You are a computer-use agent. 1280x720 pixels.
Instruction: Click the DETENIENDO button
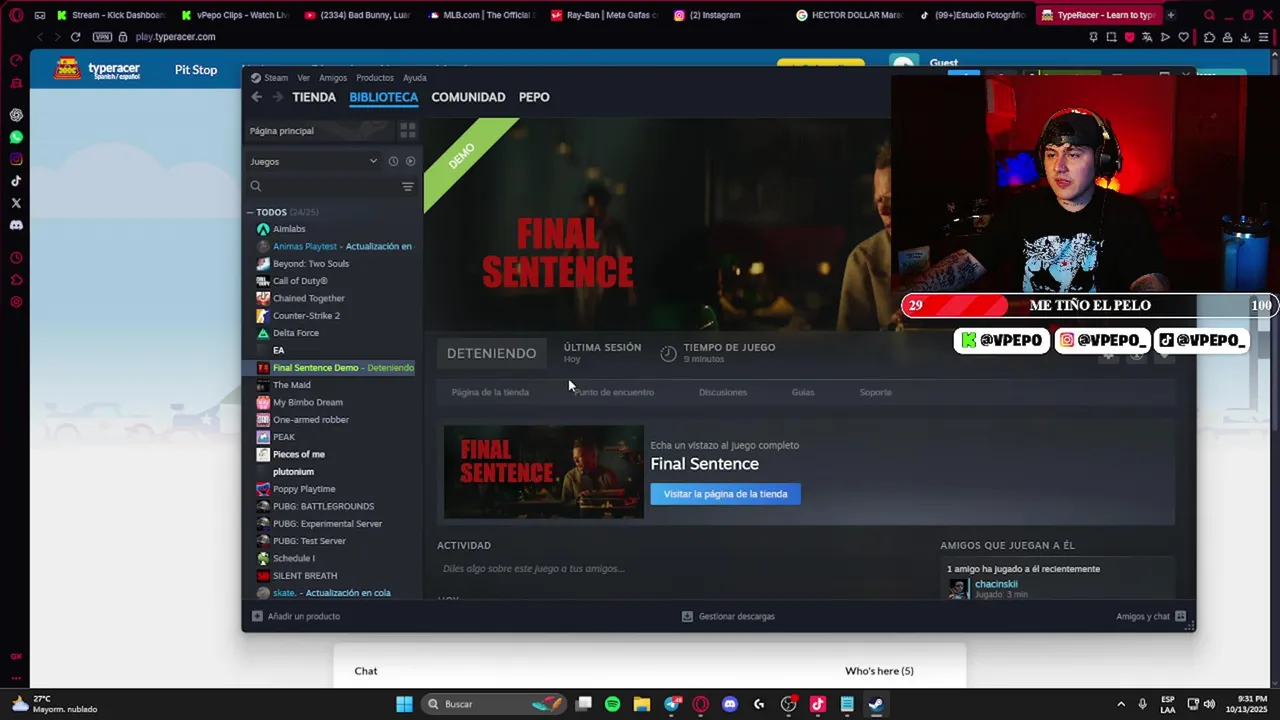491,353
